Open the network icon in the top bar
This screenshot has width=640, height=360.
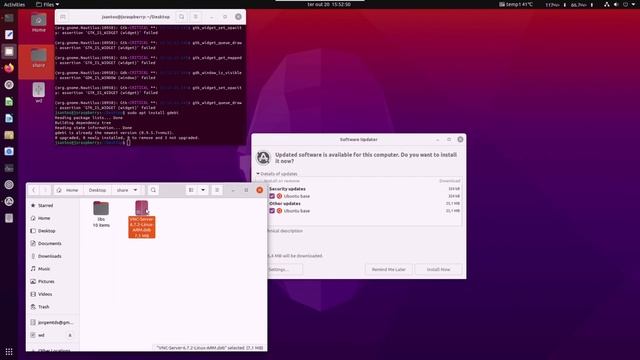[607, 4]
